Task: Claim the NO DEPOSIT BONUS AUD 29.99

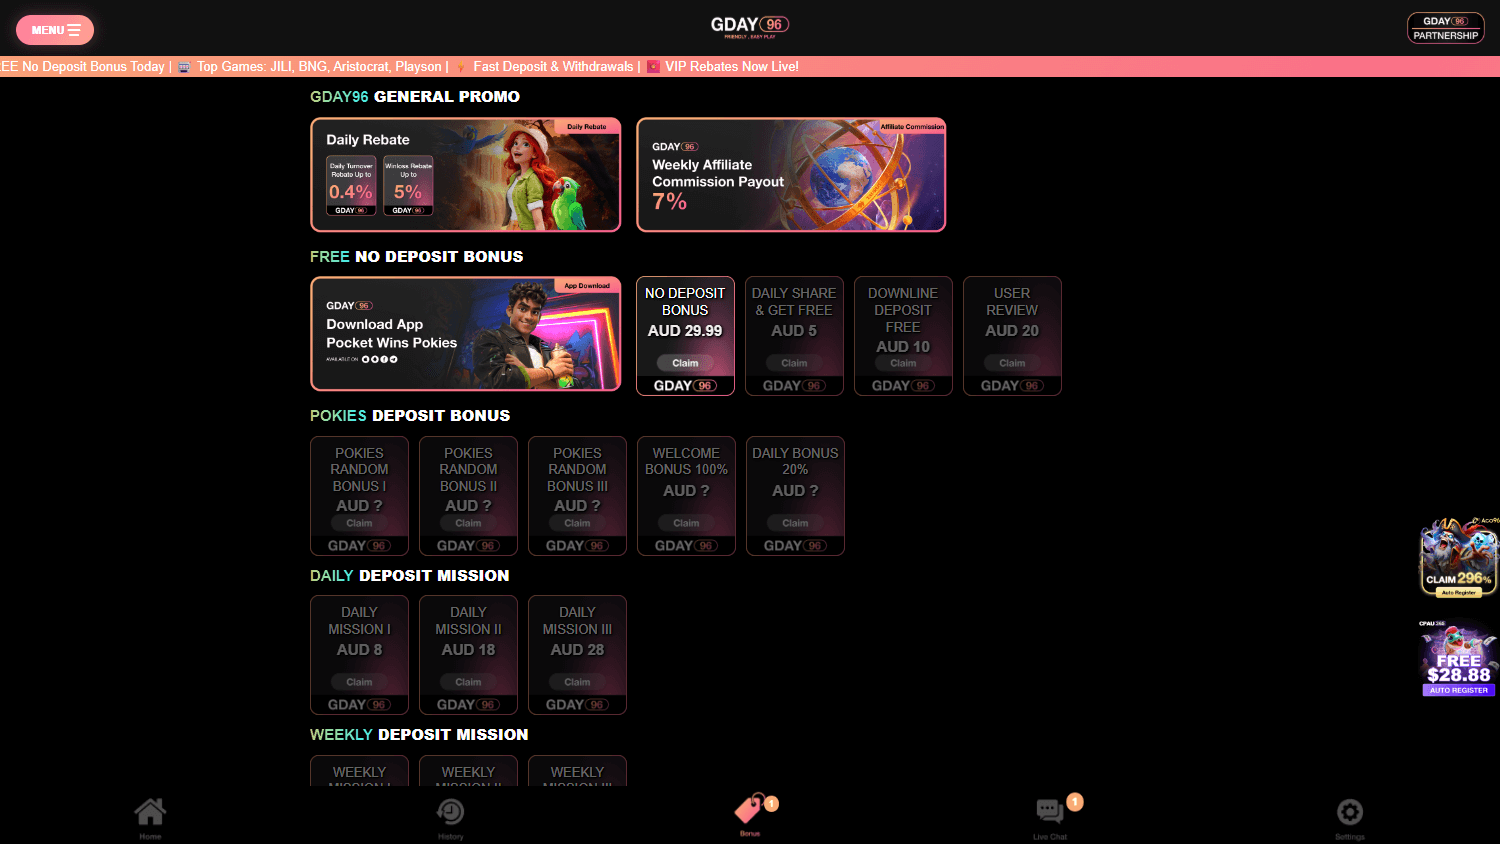Action: click(x=685, y=362)
